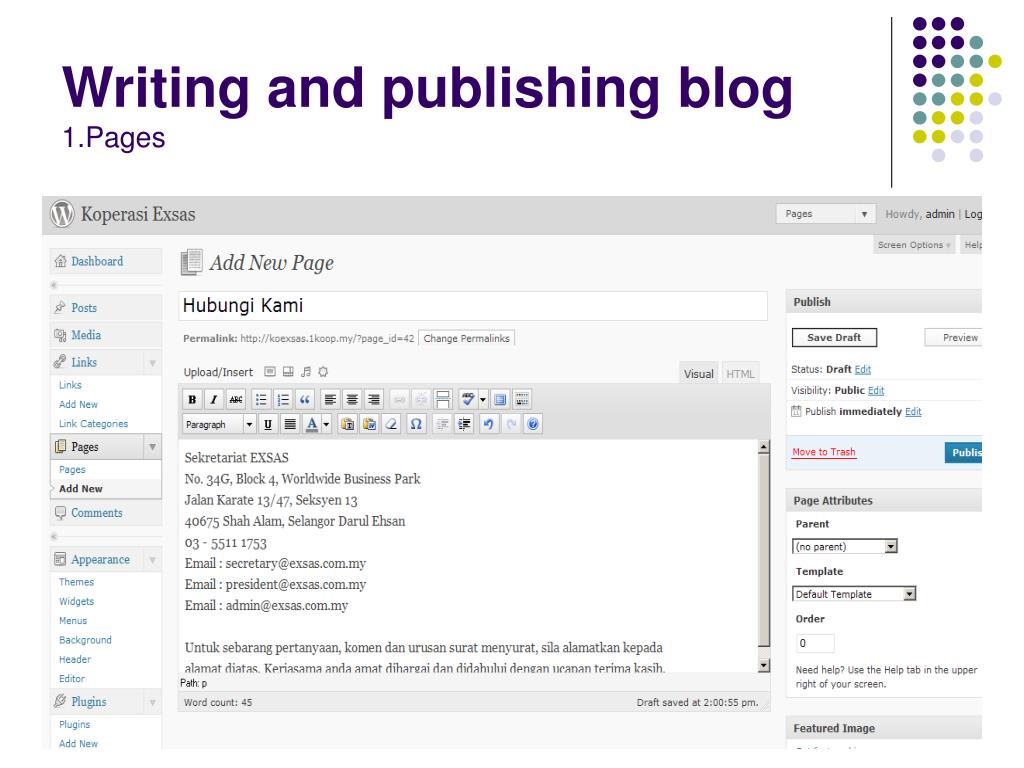Apply blockquote formatting

click(x=305, y=399)
